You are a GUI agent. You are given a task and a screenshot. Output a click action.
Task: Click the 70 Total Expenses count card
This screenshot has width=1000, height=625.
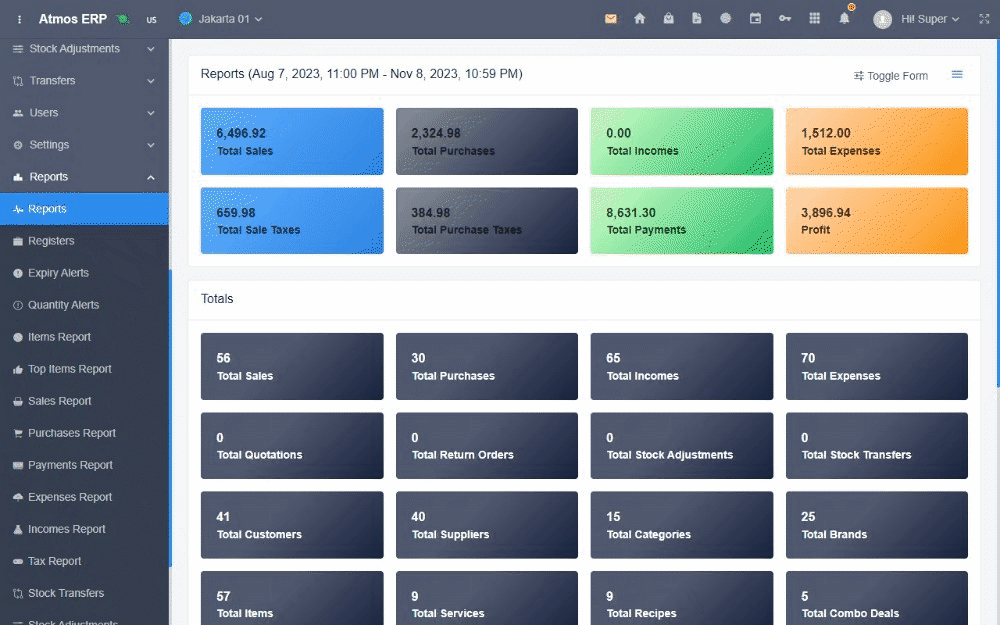coord(877,366)
